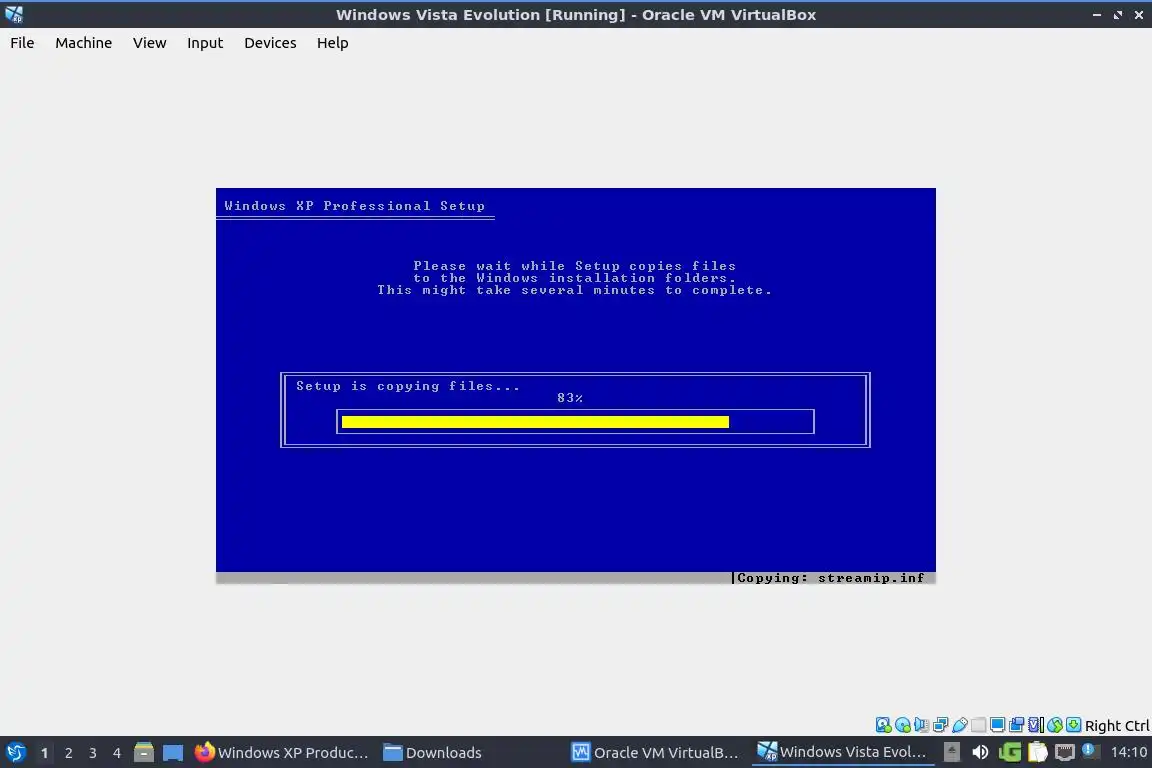Switch to workspace 1
Screen dimensions: 1152x768
click(x=44, y=753)
